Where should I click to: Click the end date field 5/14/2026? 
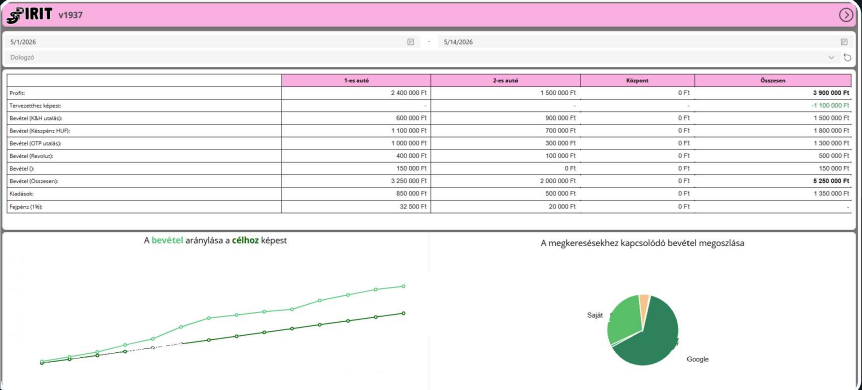coord(645,42)
